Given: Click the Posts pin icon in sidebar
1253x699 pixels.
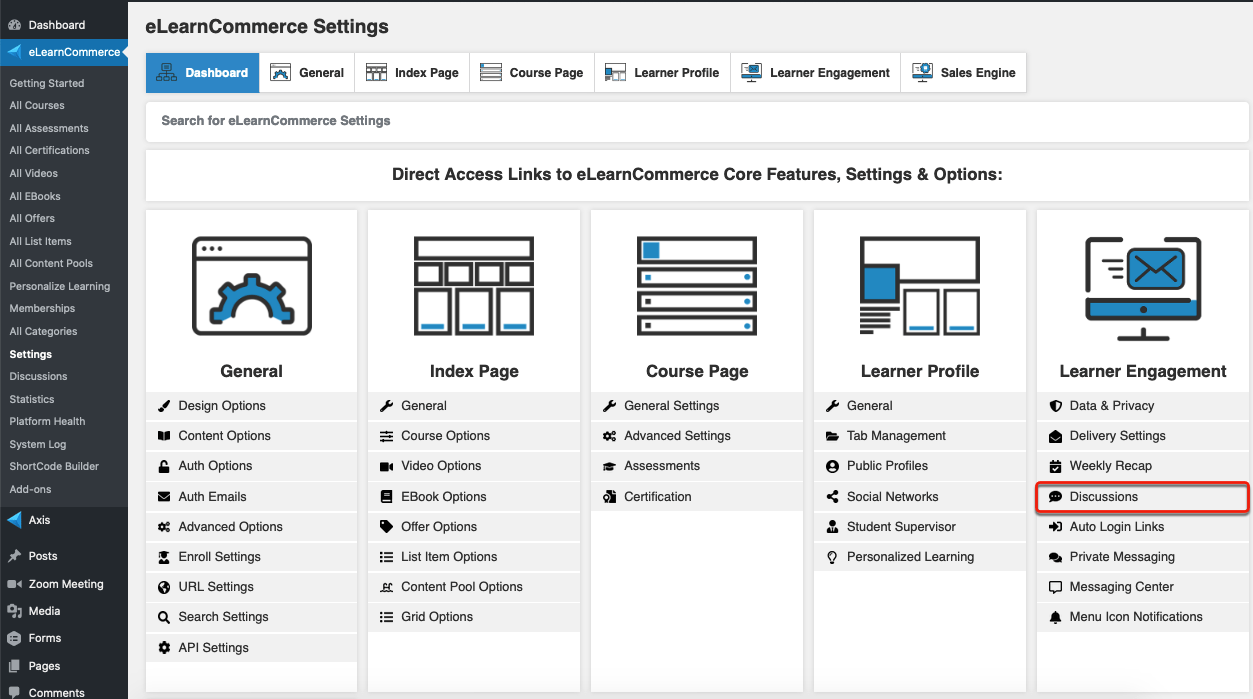Looking at the screenshot, I should [x=14, y=556].
